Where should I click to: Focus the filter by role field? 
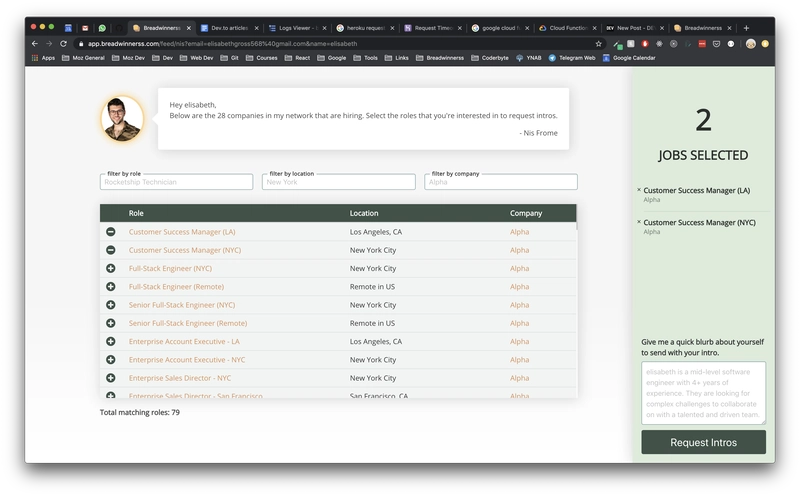click(x=177, y=182)
